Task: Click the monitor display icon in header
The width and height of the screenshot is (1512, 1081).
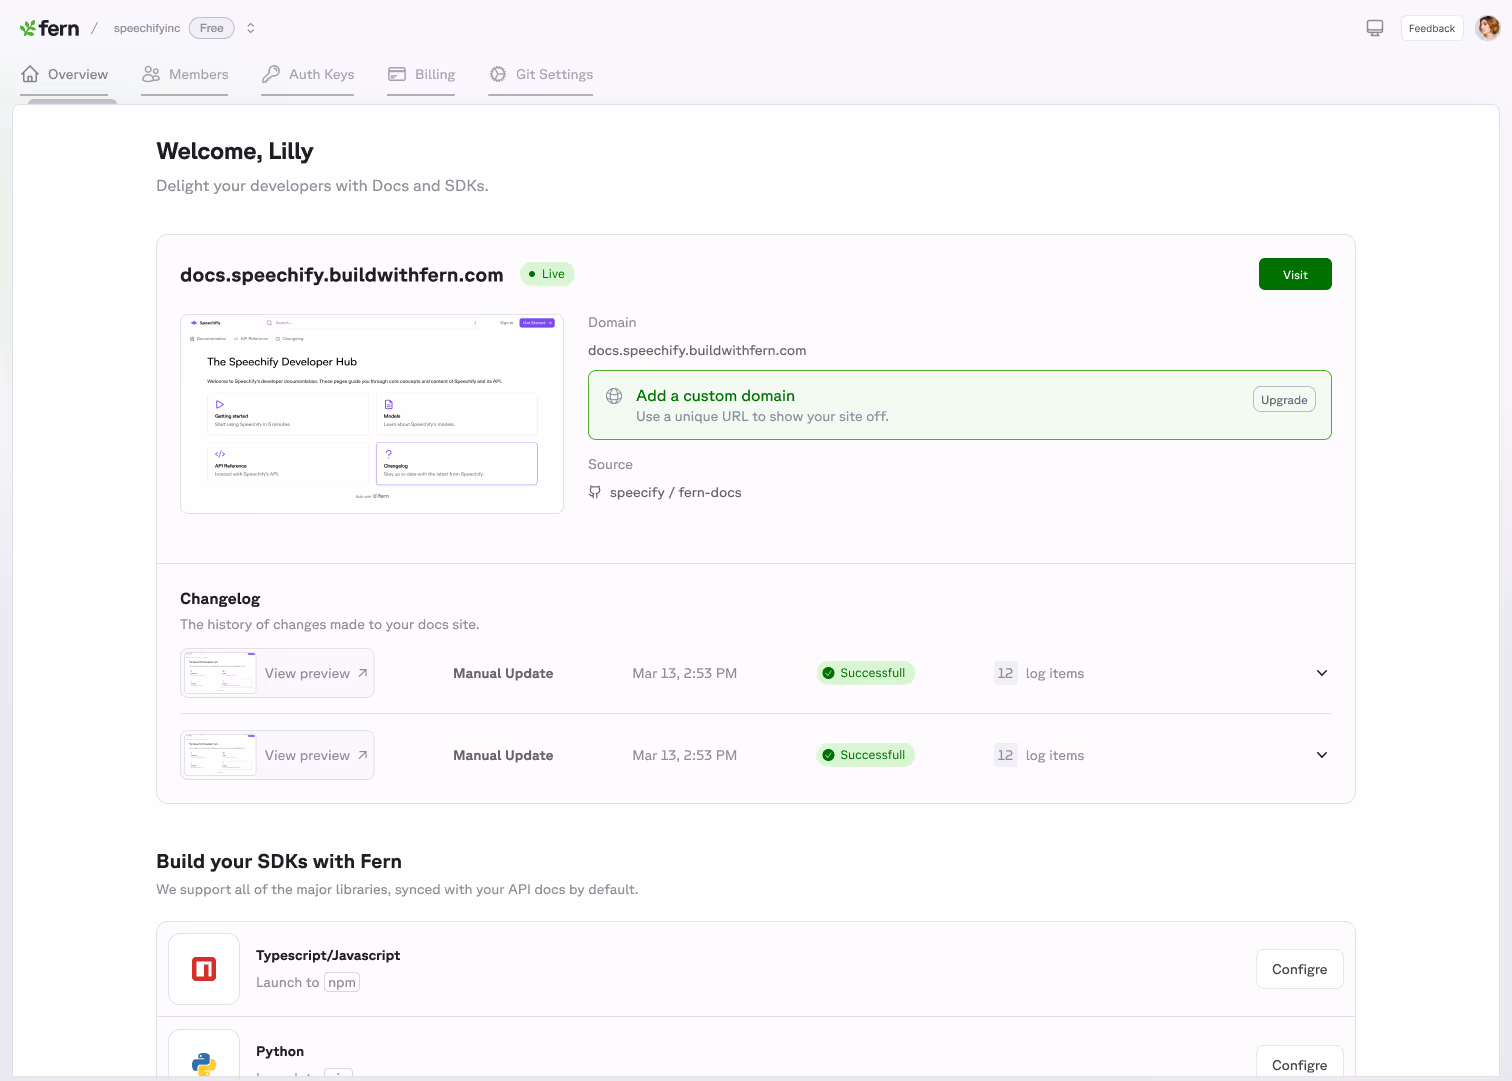Action: tap(1375, 28)
